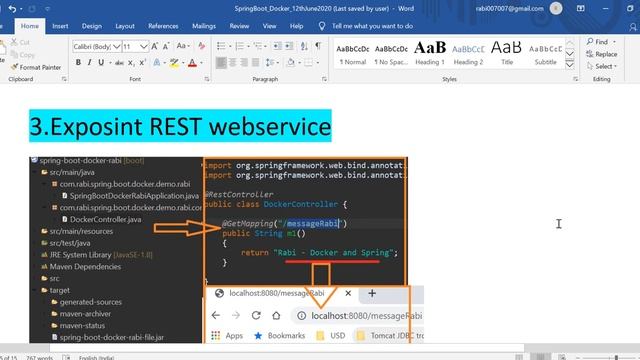This screenshot has height=360, width=640.
Task: Click the Text Effects icon
Action: pyautogui.click(x=157, y=63)
